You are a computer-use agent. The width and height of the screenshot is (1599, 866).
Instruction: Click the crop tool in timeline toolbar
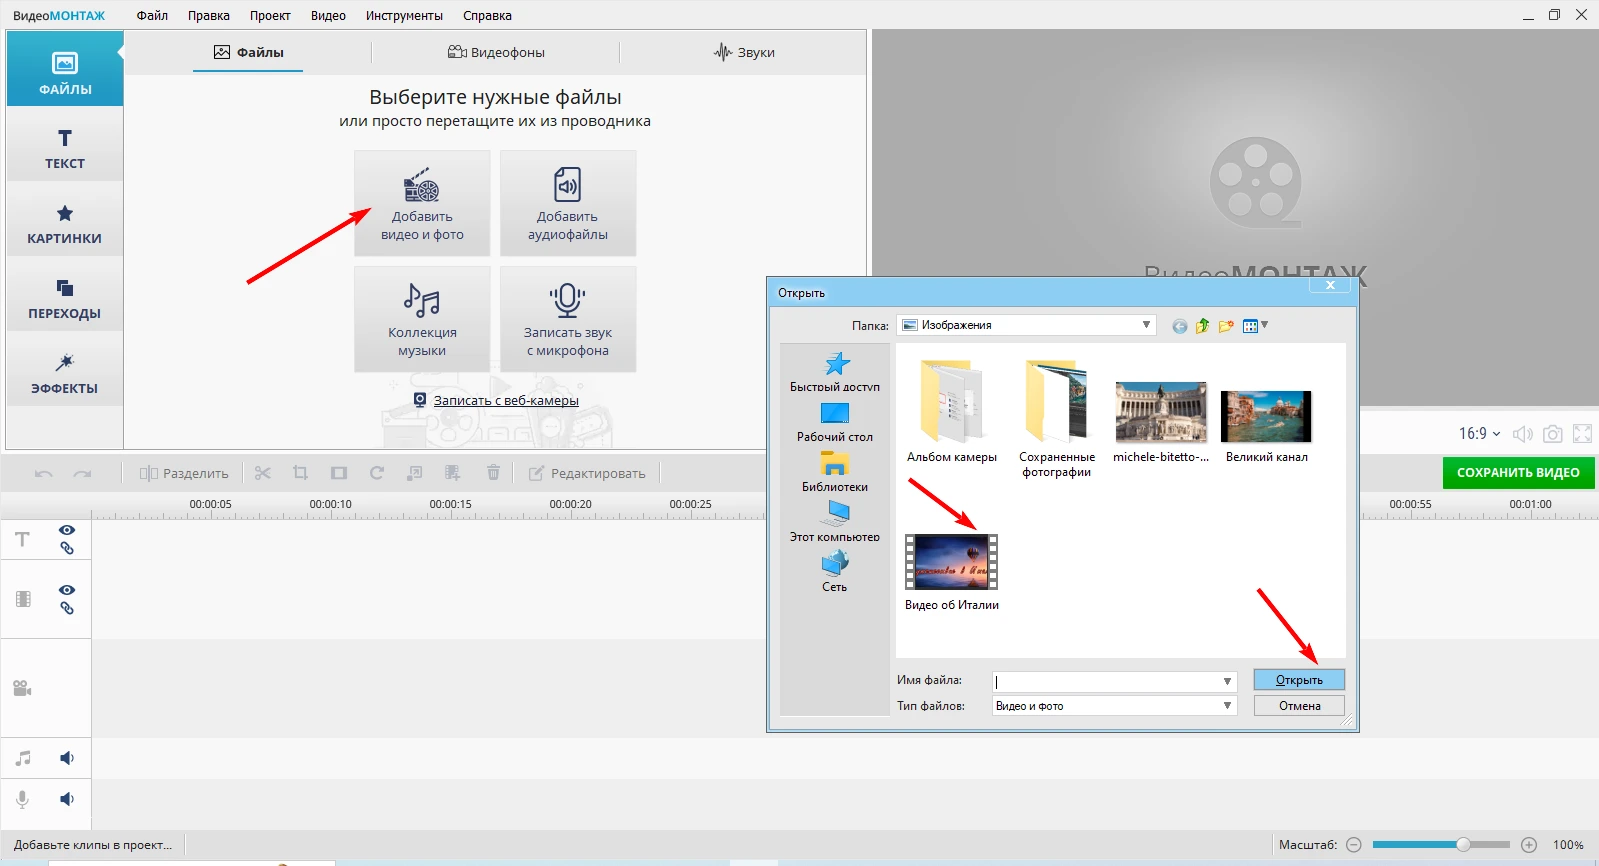coord(300,473)
